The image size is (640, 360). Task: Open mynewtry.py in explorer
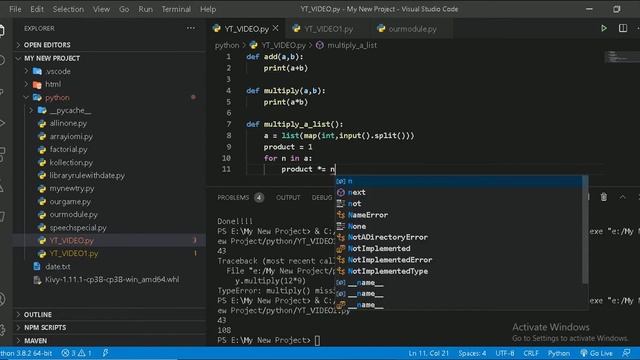coord(110,189)
